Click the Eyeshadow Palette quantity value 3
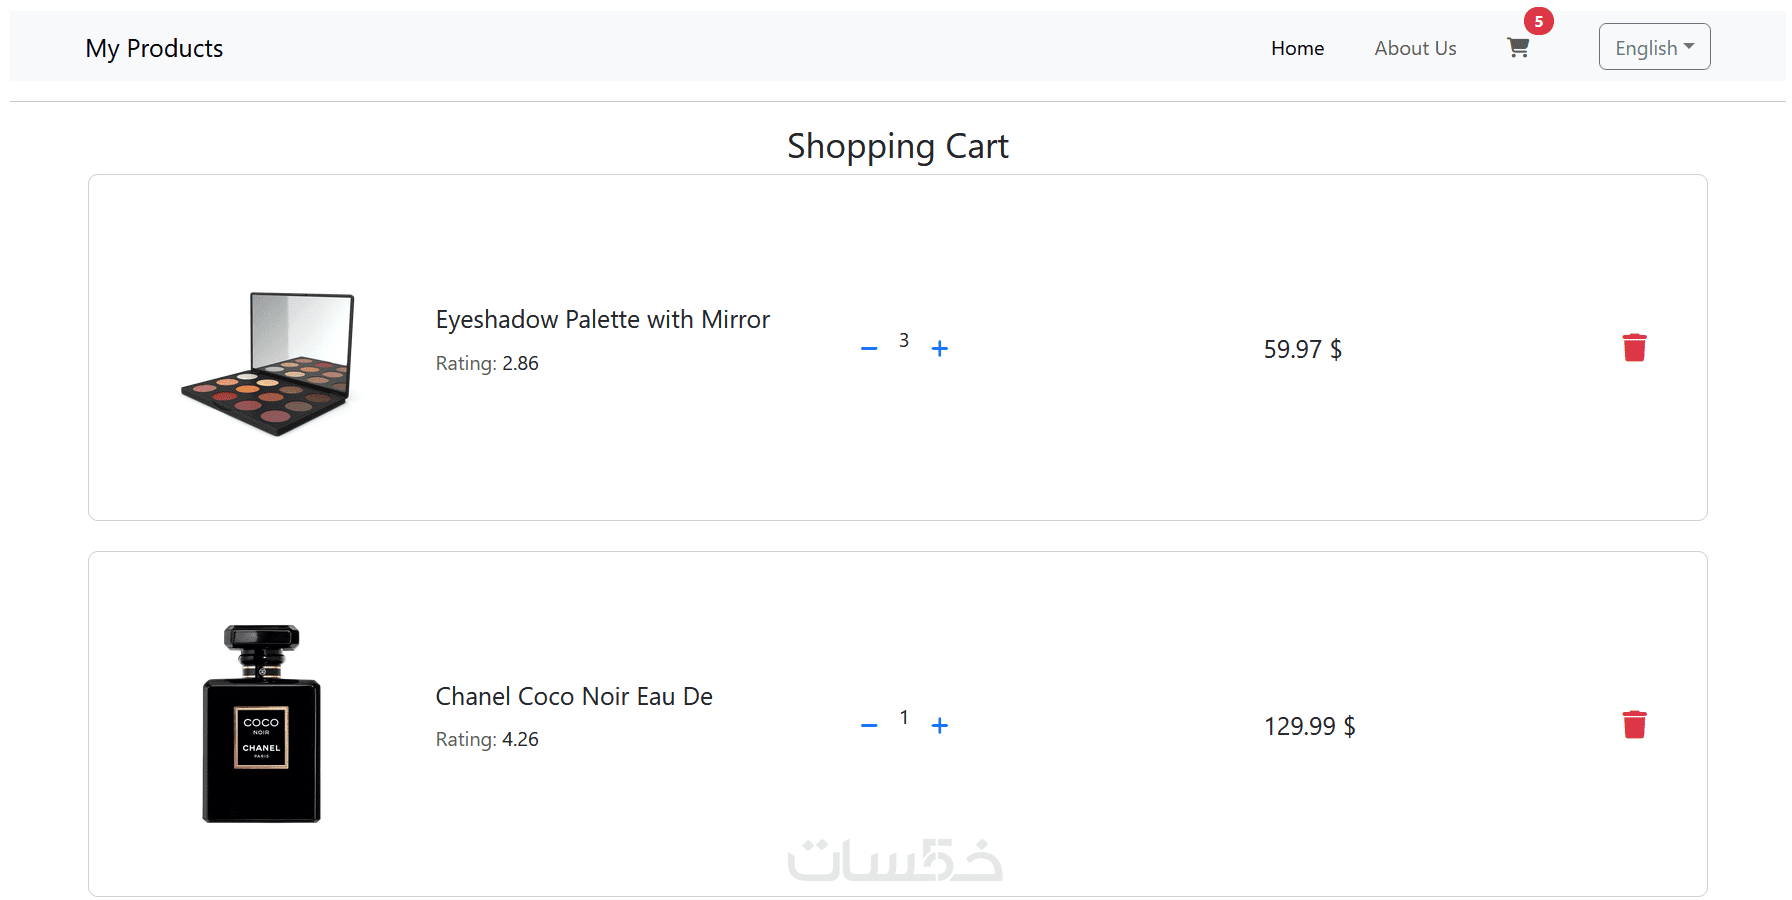 tap(904, 341)
